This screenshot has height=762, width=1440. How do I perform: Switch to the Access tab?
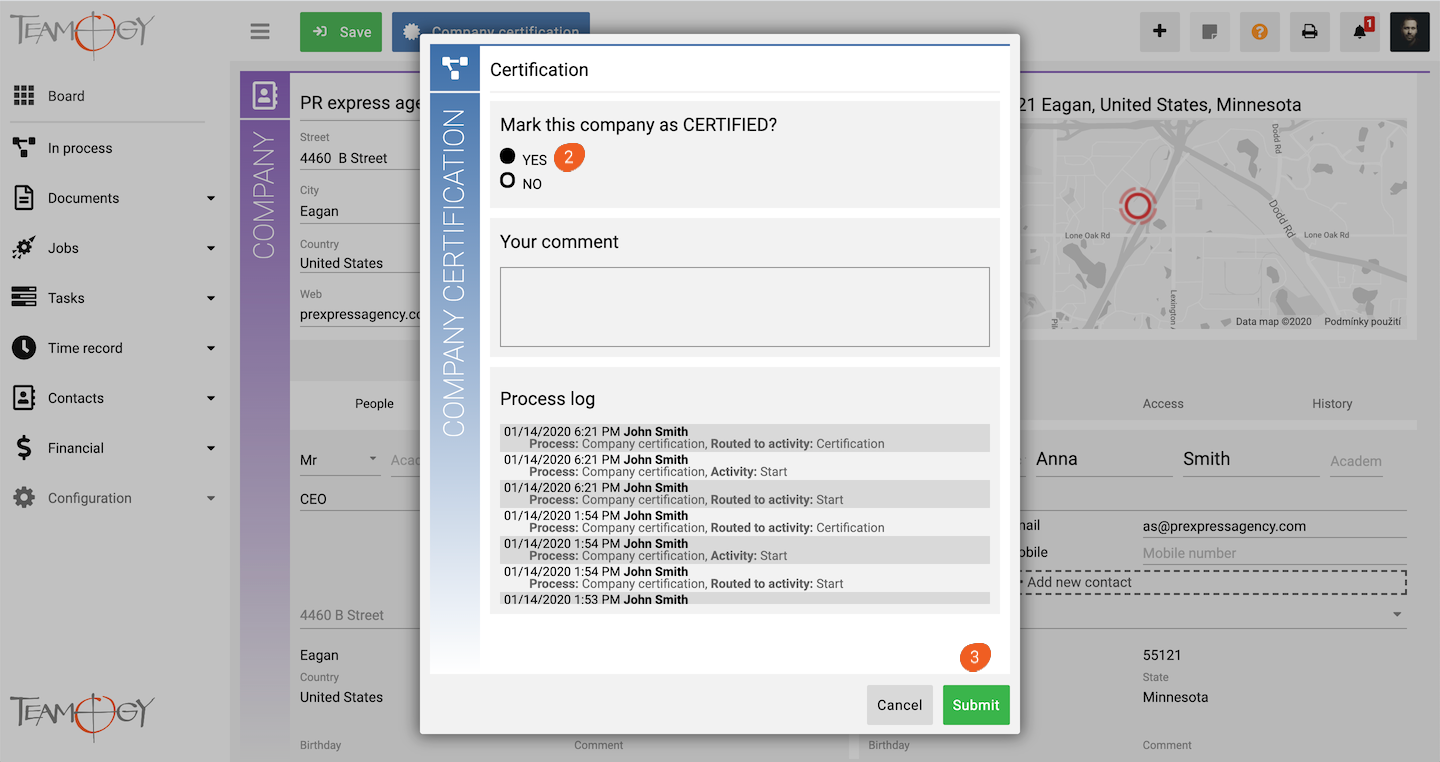coord(1163,404)
